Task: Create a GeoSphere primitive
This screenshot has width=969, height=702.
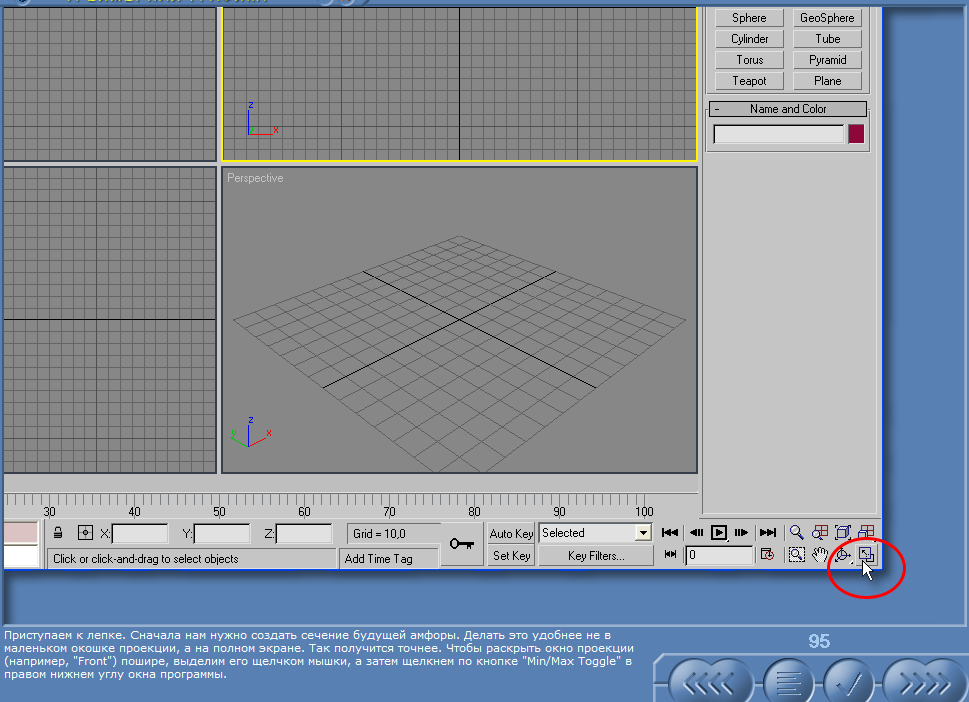Action: click(x=827, y=18)
